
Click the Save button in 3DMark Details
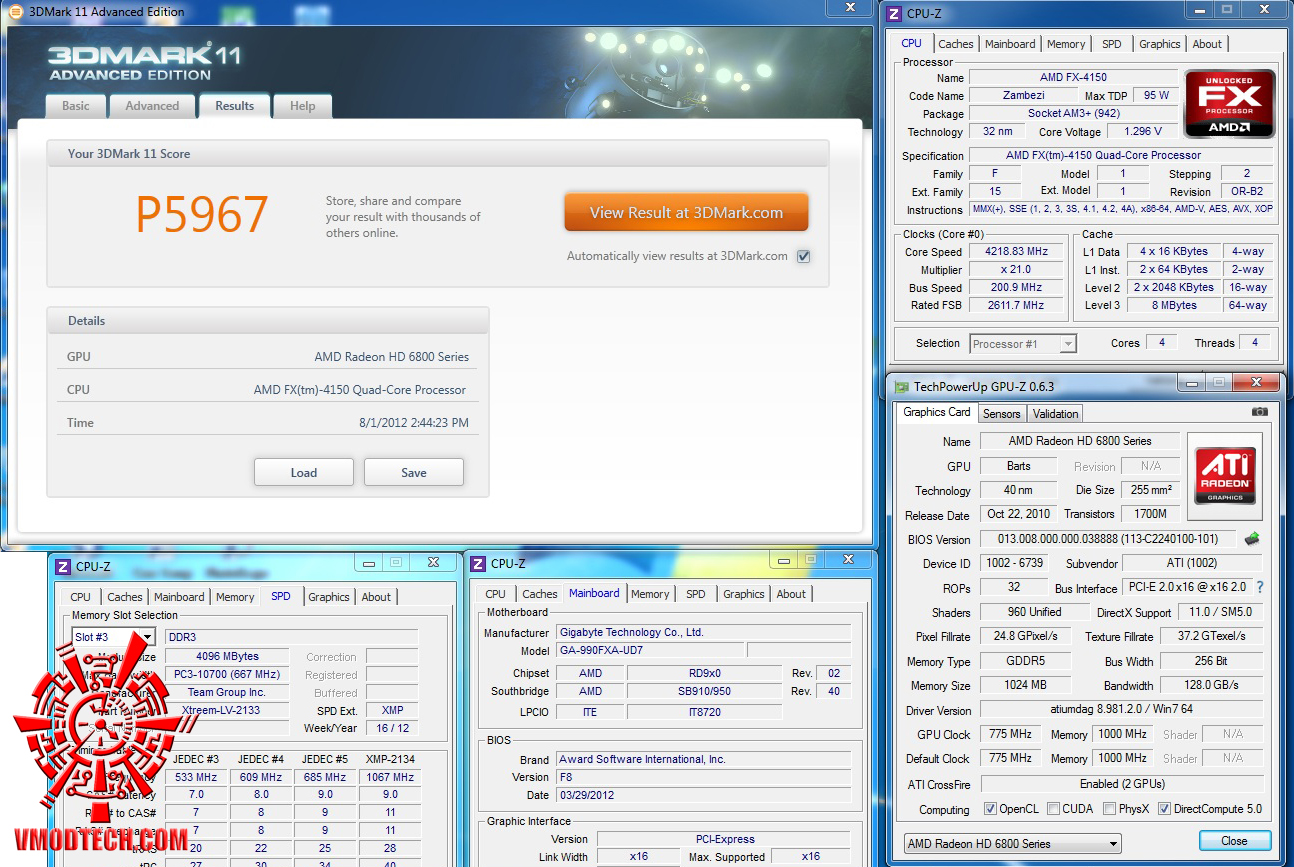point(414,472)
